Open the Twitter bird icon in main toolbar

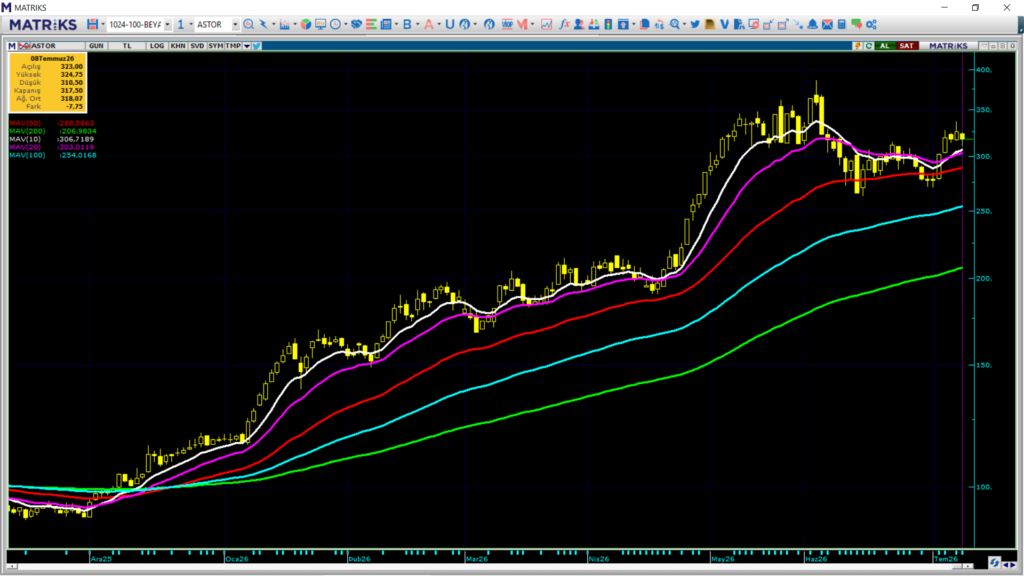[x=695, y=24]
